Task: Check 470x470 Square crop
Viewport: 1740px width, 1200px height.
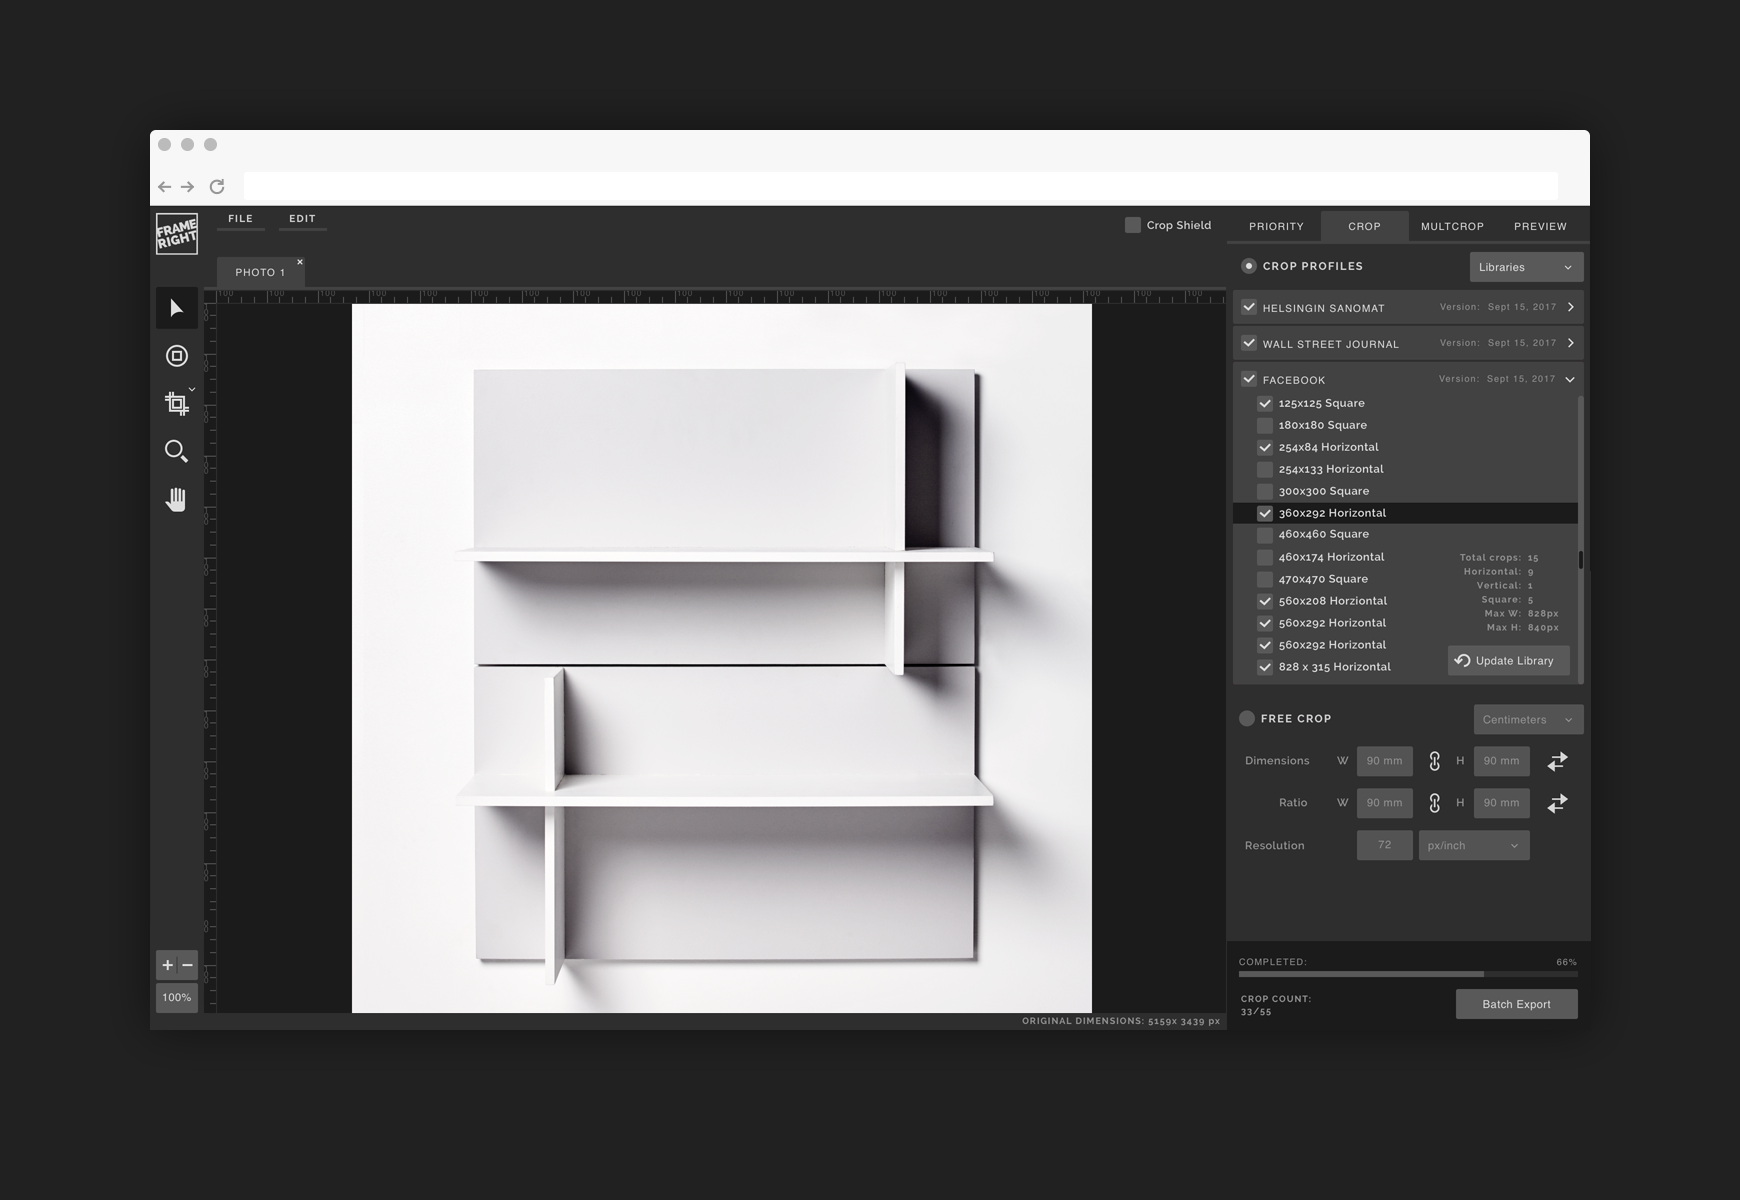Action: (1265, 579)
